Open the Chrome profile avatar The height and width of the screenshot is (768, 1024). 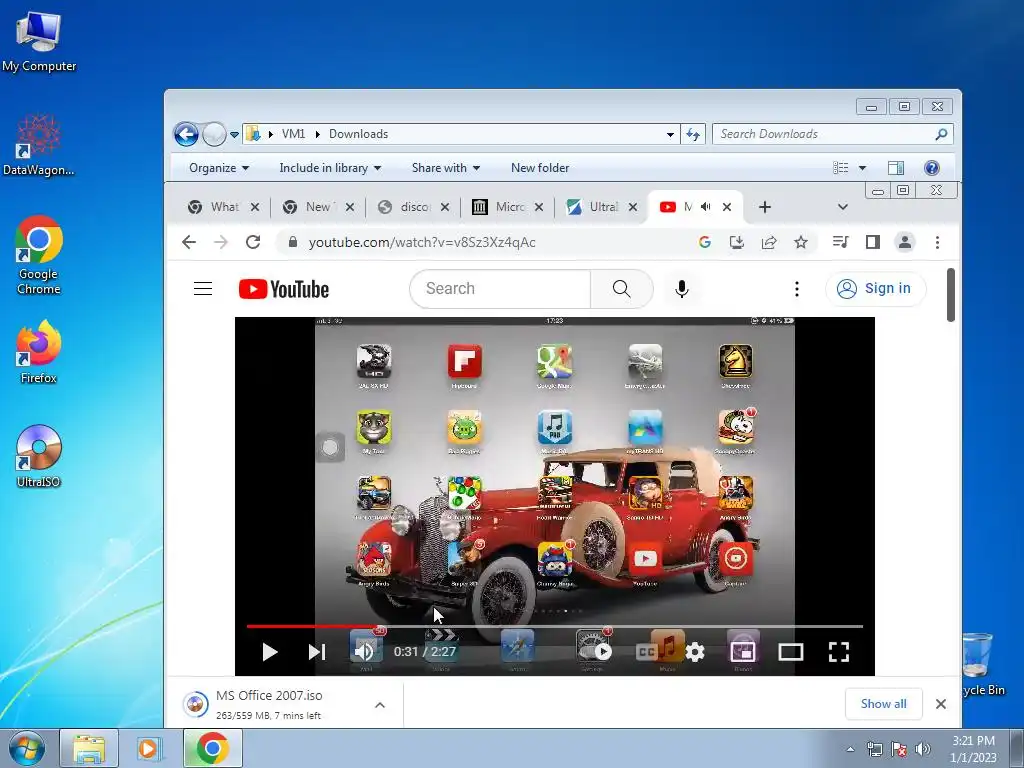pos(904,242)
